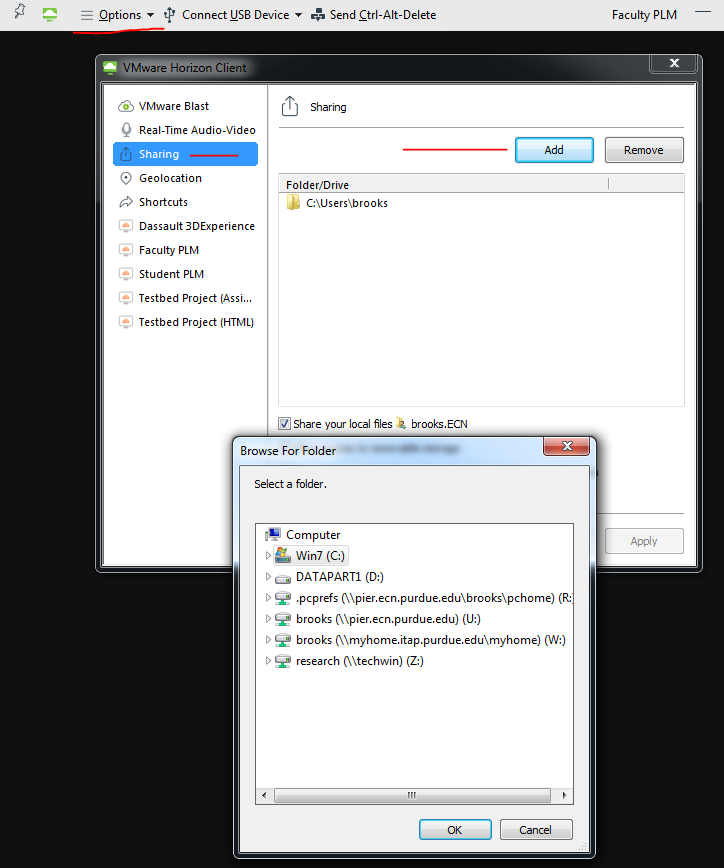Select the Geolocation pin item
The width and height of the screenshot is (724, 868).
[x=126, y=178]
